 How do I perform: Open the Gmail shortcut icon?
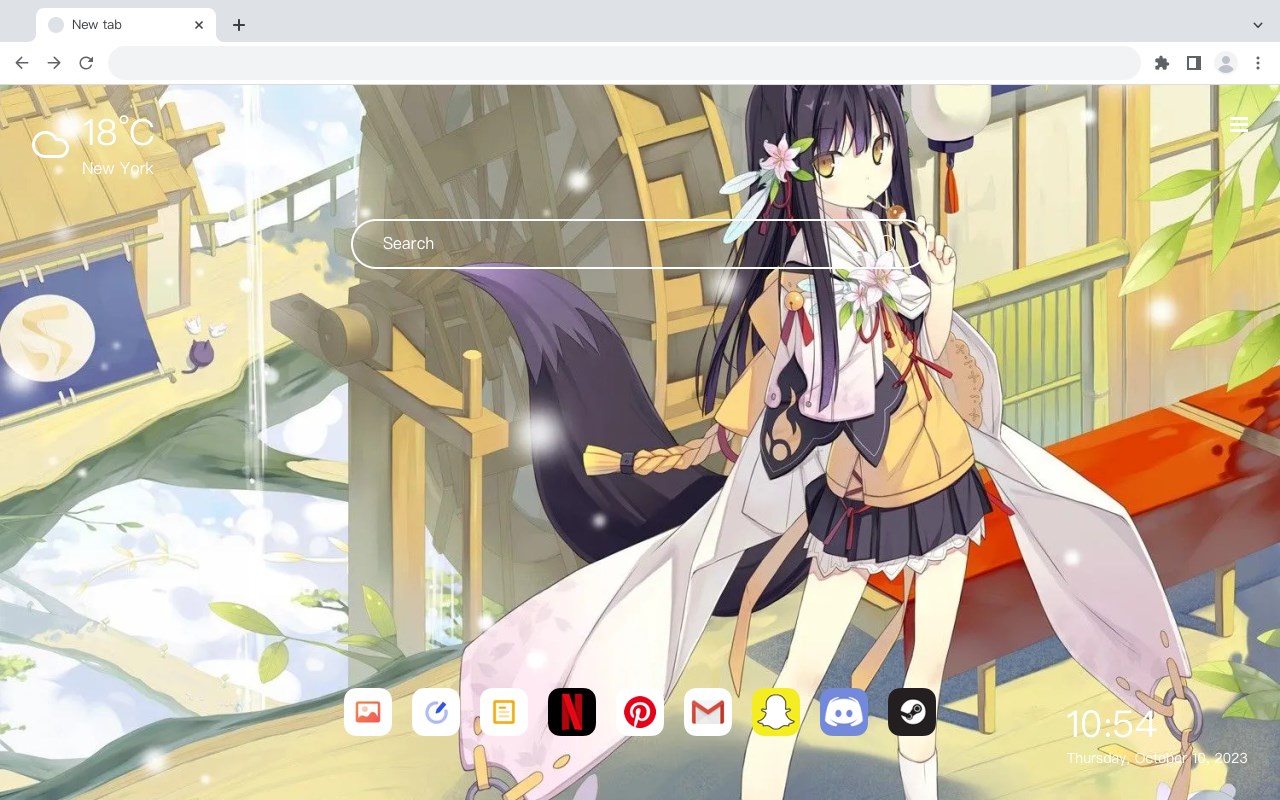[708, 712]
